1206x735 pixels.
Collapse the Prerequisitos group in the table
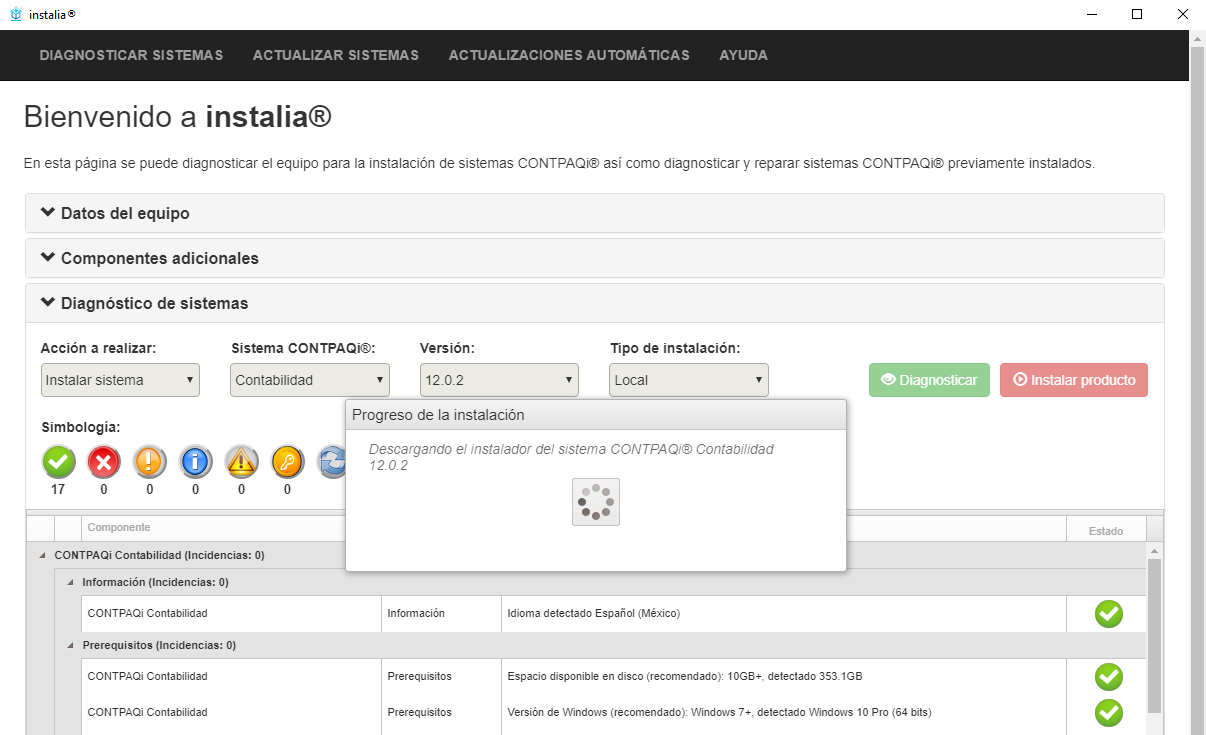70,646
